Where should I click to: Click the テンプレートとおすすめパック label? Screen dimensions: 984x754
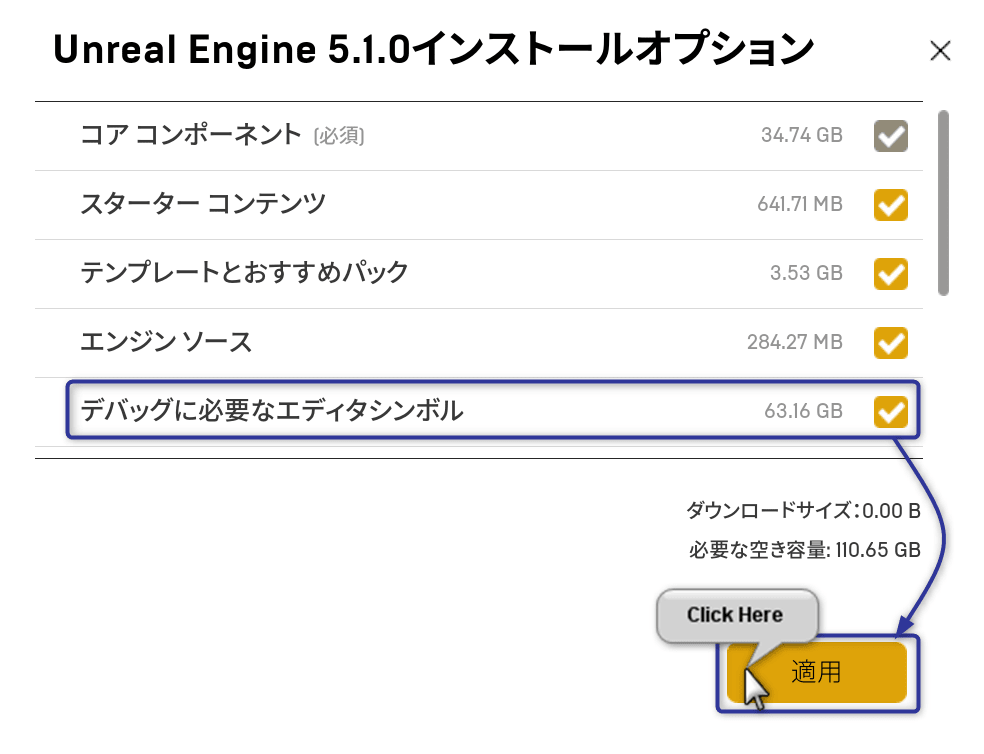pyautogui.click(x=243, y=273)
